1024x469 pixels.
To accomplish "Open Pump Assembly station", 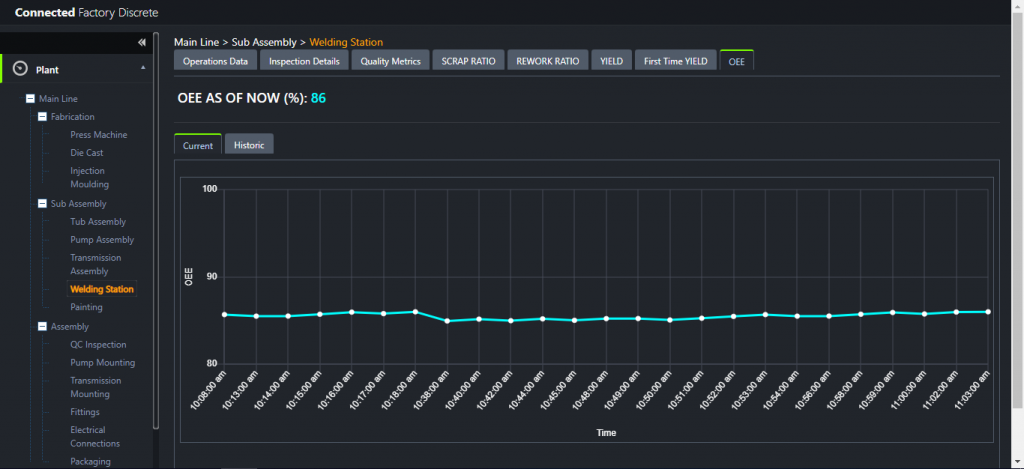I will click(101, 240).
